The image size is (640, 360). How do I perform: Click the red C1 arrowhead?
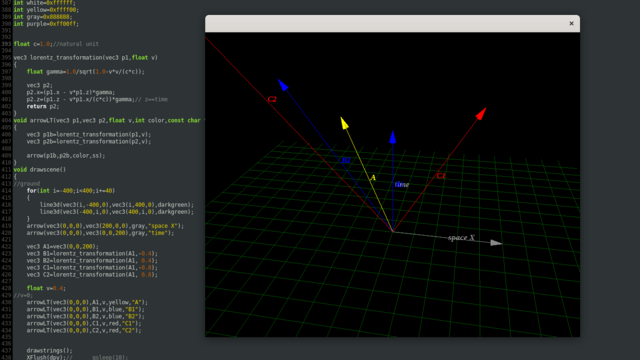(482, 113)
